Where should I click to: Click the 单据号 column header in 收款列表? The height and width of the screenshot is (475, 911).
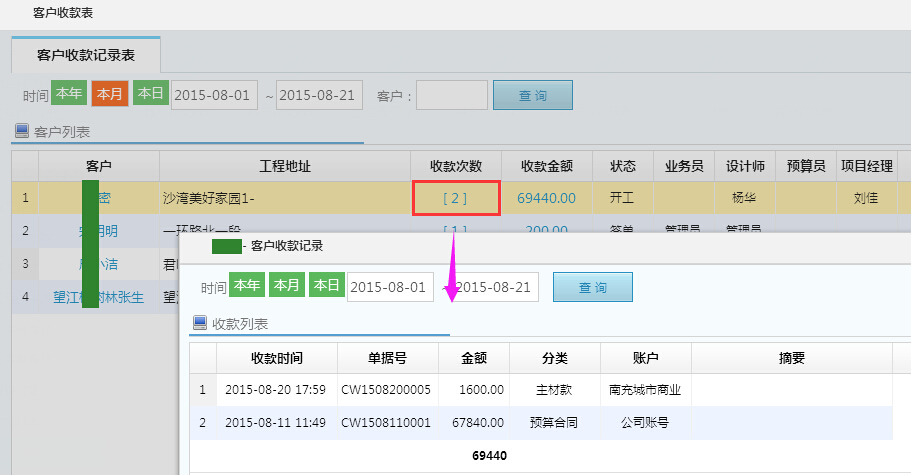[387, 358]
